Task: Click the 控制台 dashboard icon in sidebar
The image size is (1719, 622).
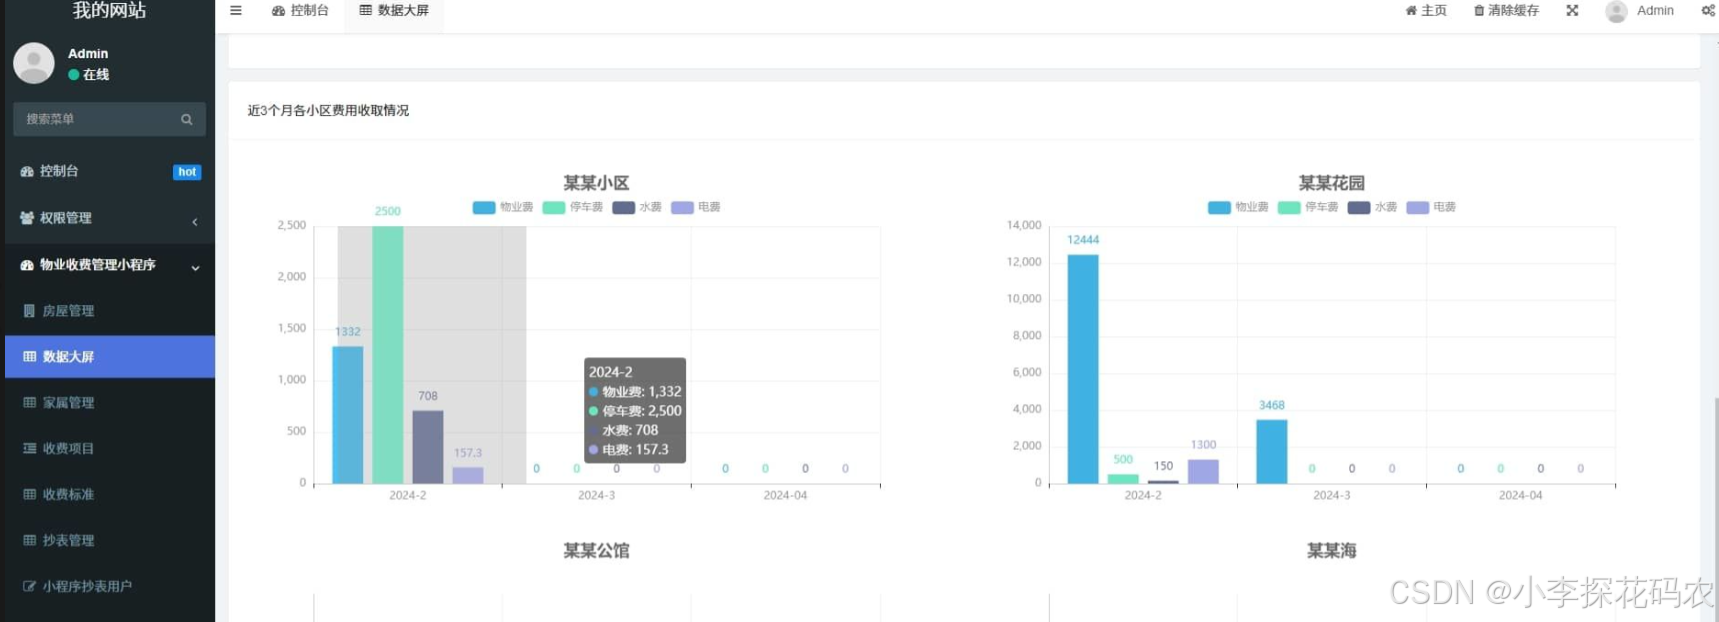Action: coord(27,172)
